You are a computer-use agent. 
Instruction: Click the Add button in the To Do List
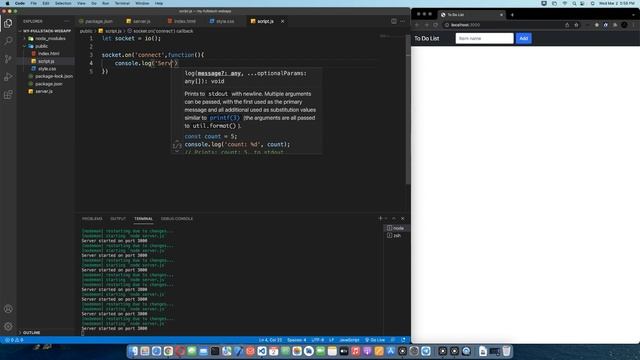[524, 38]
